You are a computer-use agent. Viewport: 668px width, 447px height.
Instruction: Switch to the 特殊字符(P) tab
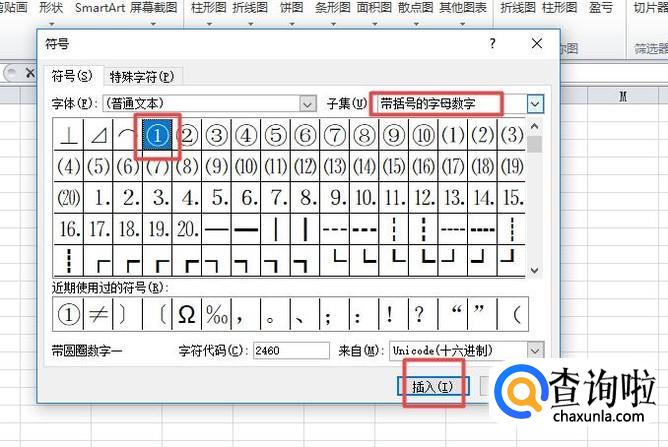pos(142,77)
